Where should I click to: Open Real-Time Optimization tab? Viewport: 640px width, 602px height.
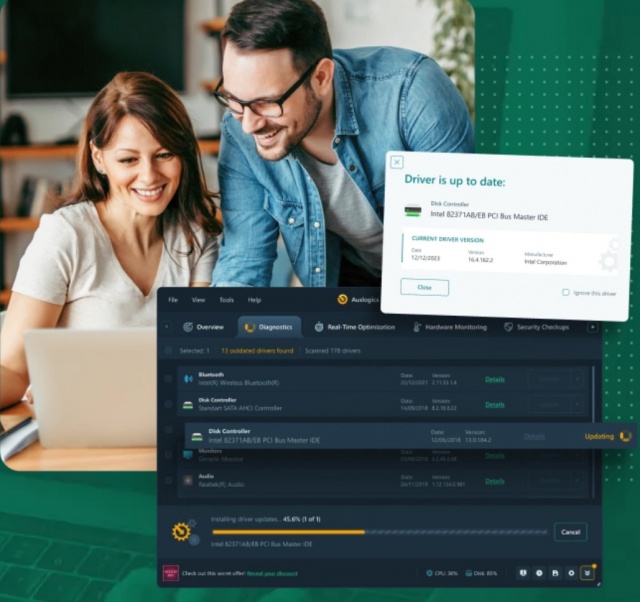click(x=354, y=327)
